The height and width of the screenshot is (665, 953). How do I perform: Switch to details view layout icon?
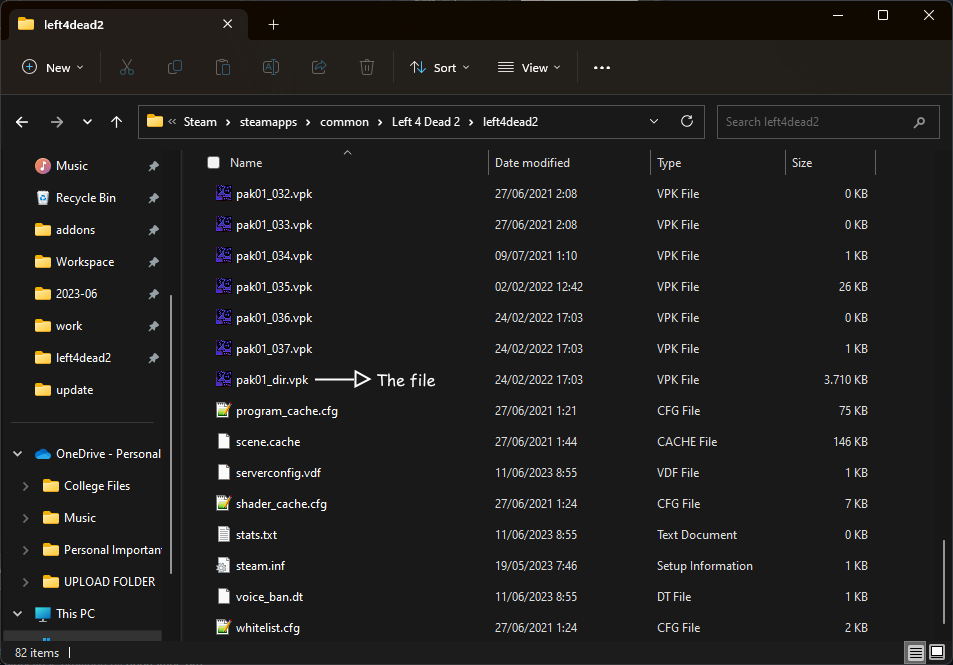(915, 653)
